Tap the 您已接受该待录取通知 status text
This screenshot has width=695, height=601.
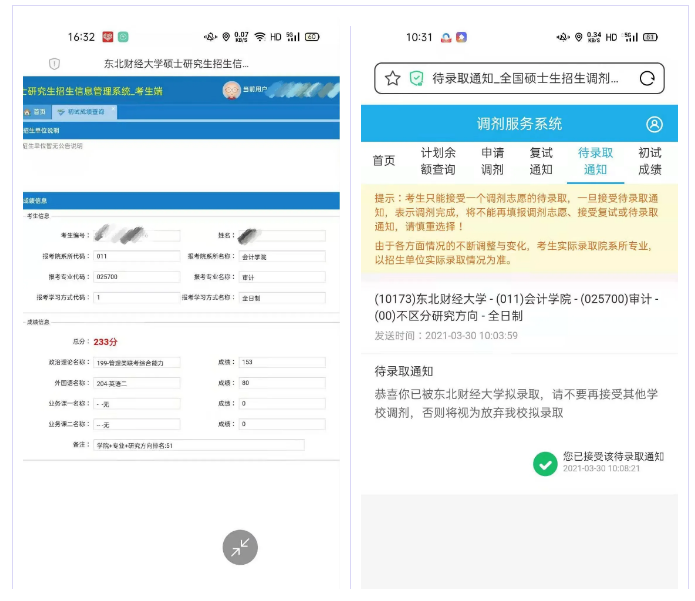613,456
